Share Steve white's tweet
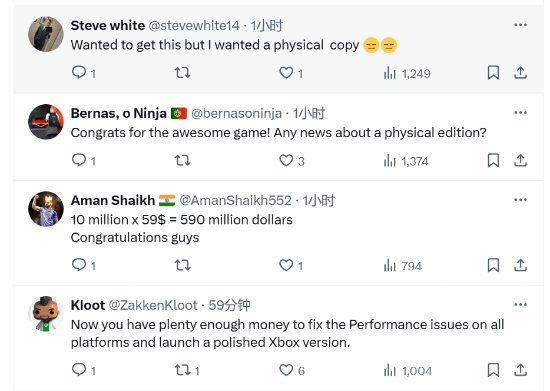The width and height of the screenshot is (550, 391). (x=521, y=73)
